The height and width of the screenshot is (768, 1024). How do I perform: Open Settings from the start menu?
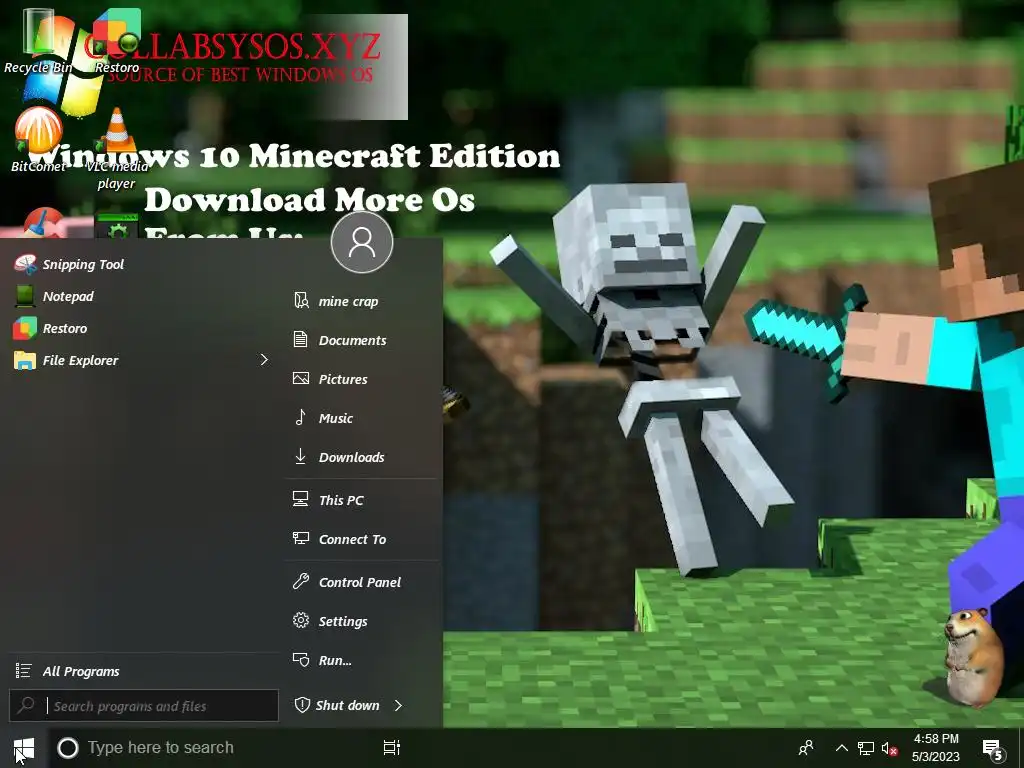pos(363,621)
